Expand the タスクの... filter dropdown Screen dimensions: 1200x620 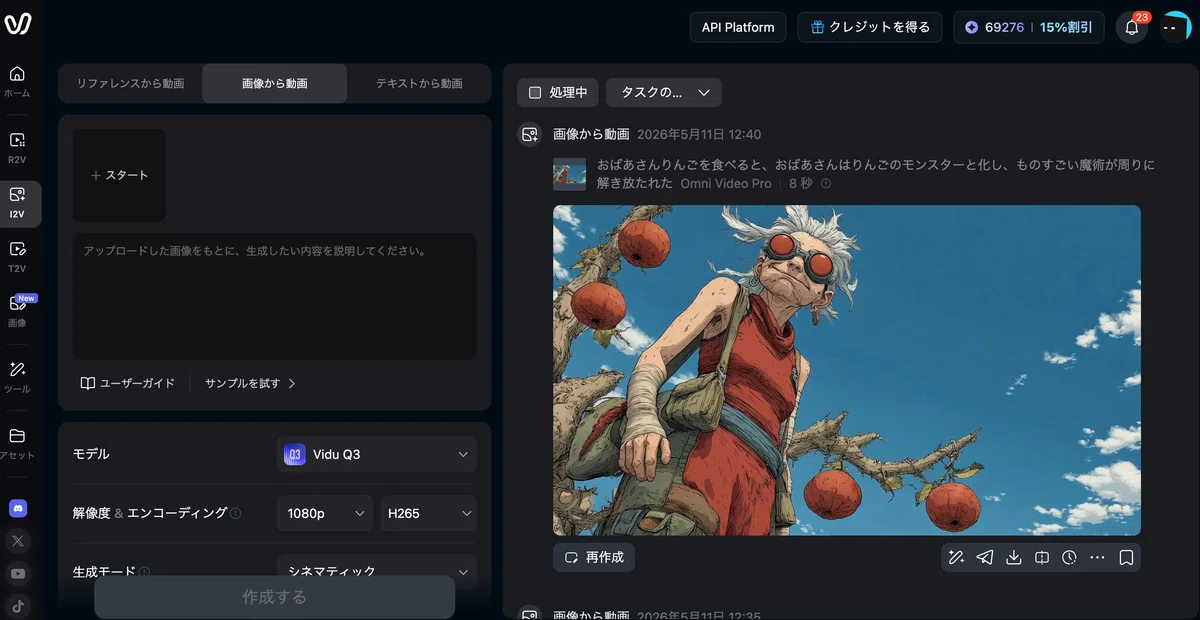coord(664,92)
